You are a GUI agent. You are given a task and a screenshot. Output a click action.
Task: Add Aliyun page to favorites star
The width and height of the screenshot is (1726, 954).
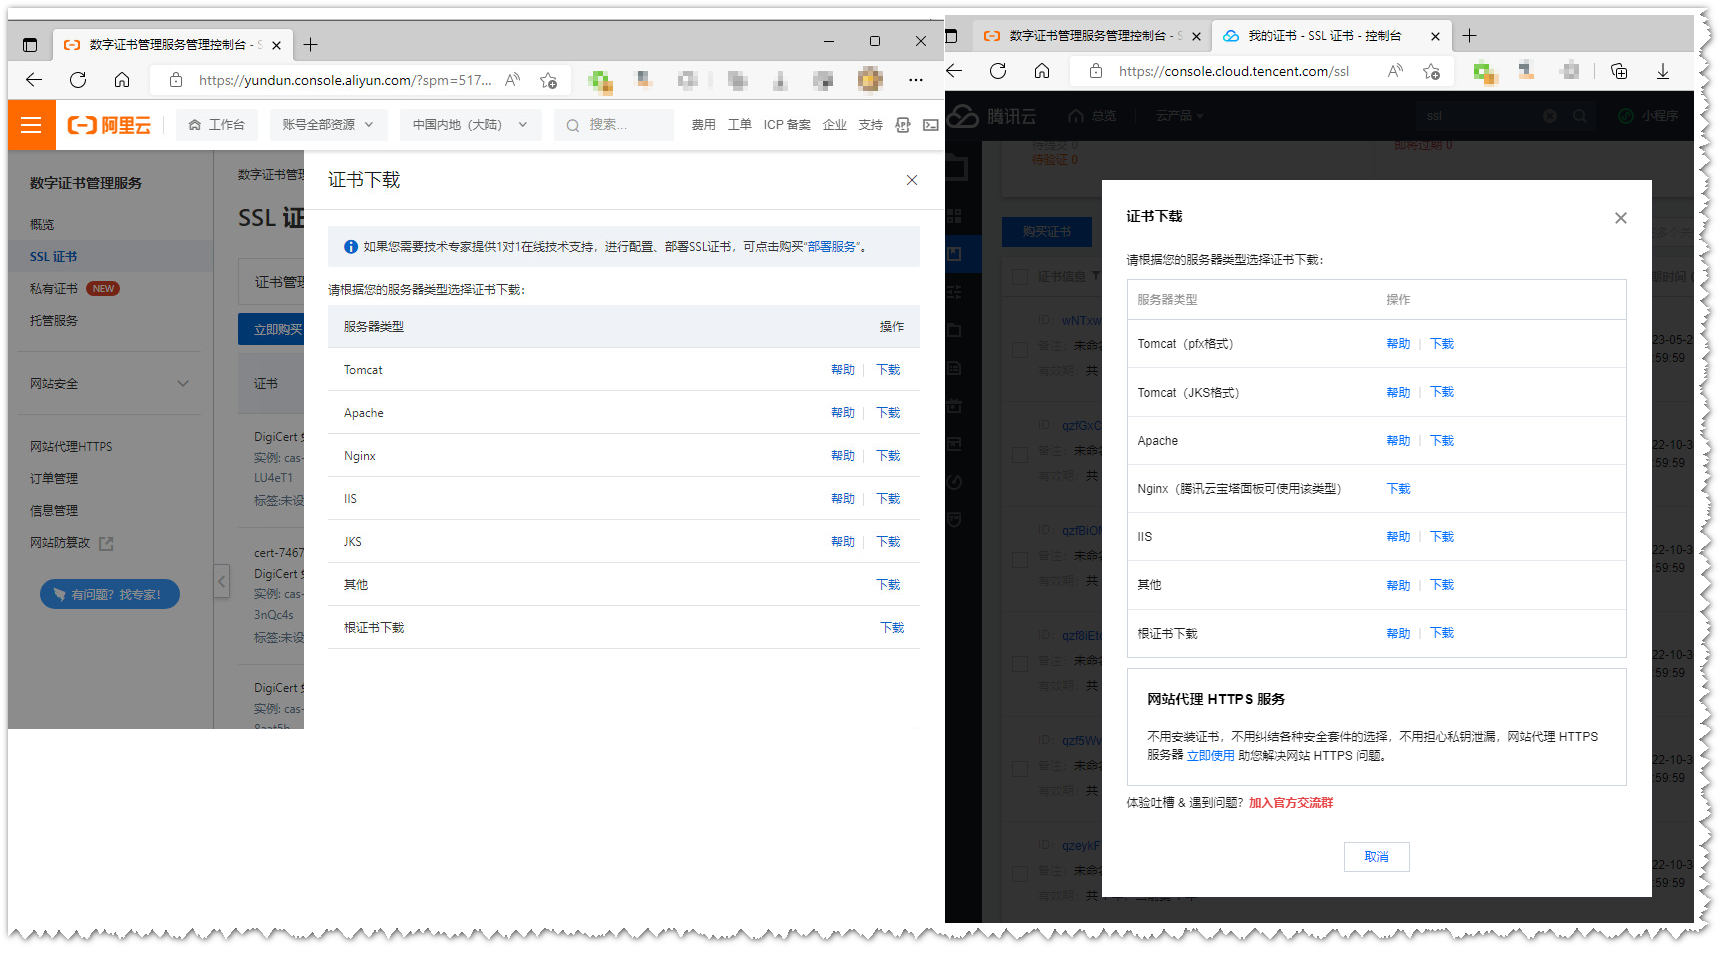(x=548, y=80)
